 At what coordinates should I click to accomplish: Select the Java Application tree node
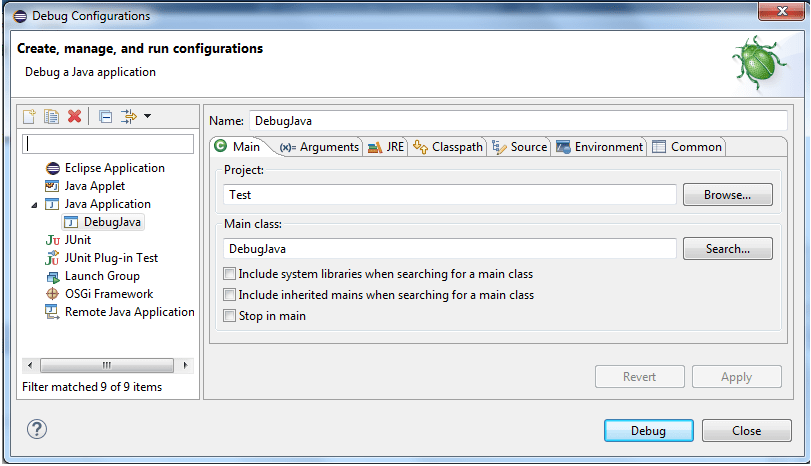108,204
